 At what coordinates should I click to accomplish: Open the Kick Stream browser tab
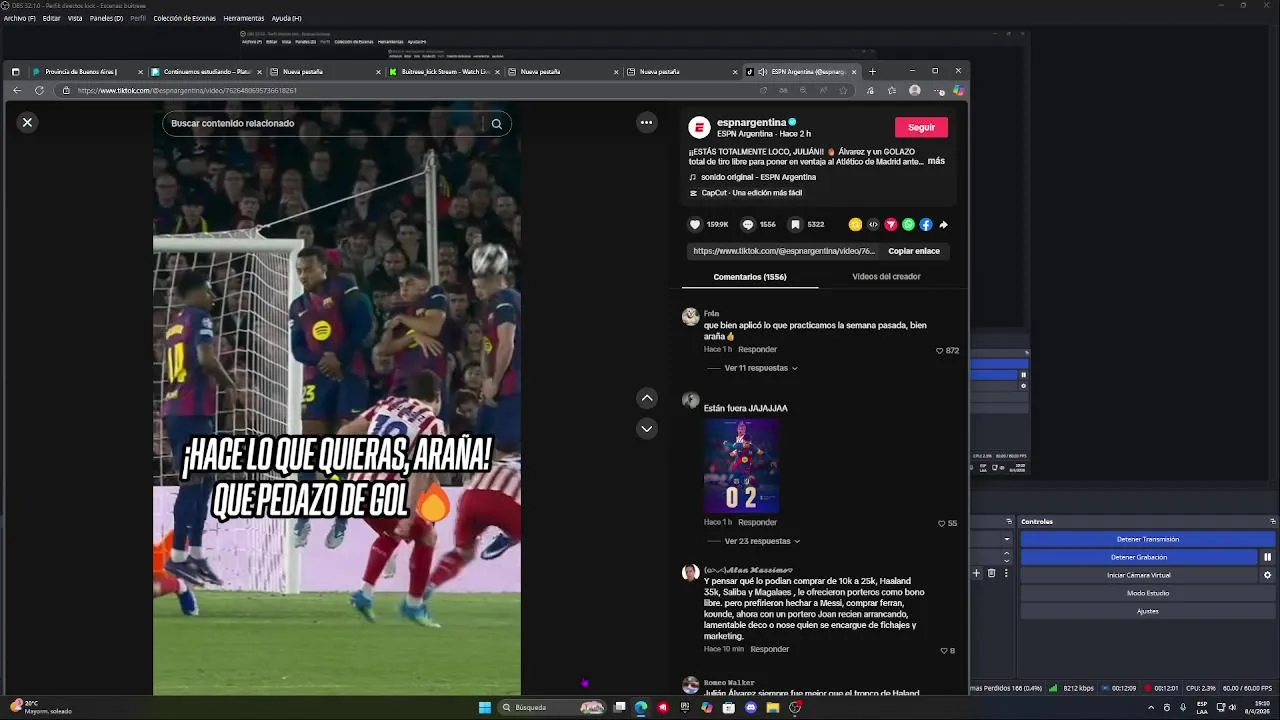coord(444,72)
